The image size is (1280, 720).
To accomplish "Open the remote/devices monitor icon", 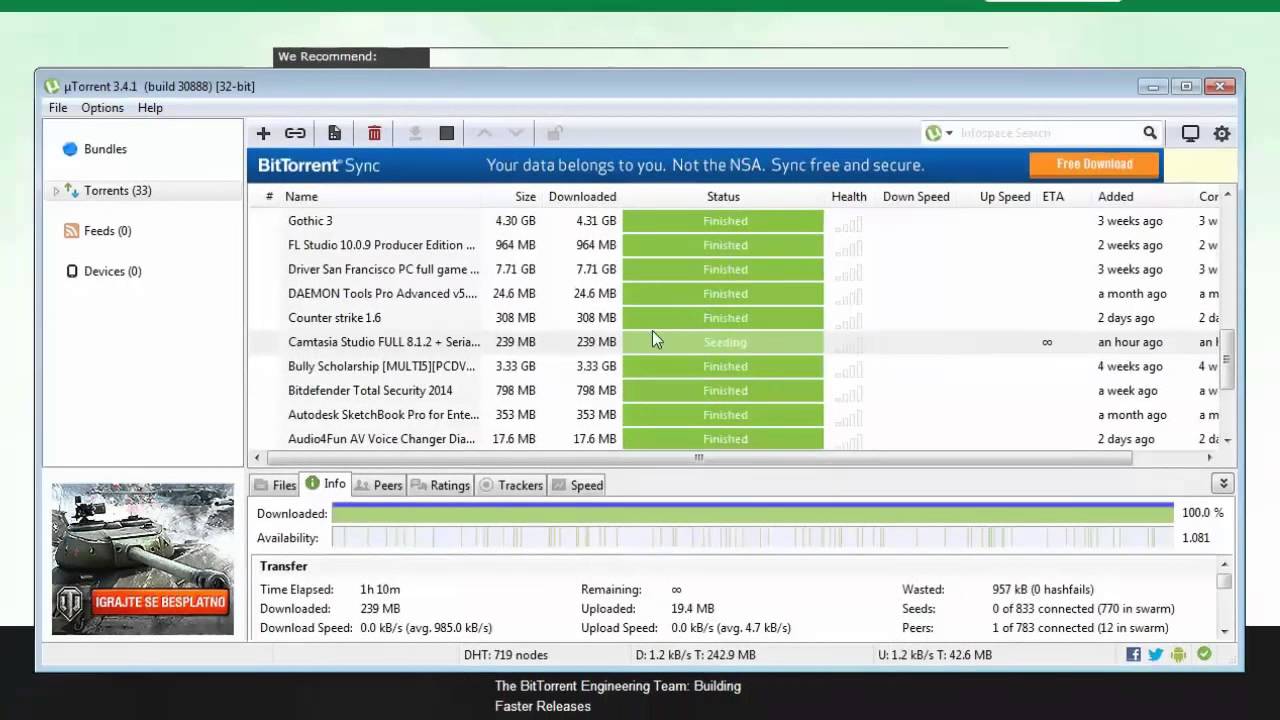I will (x=1190, y=133).
